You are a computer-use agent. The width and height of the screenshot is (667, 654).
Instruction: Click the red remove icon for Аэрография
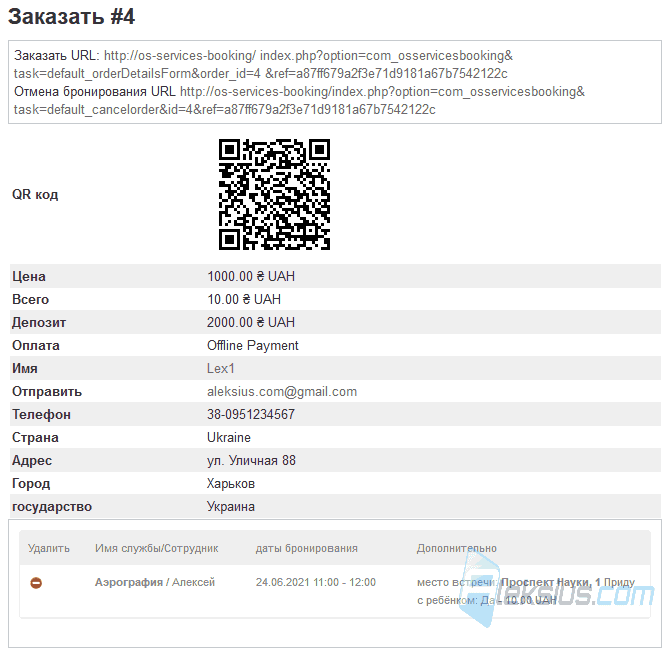point(36,583)
